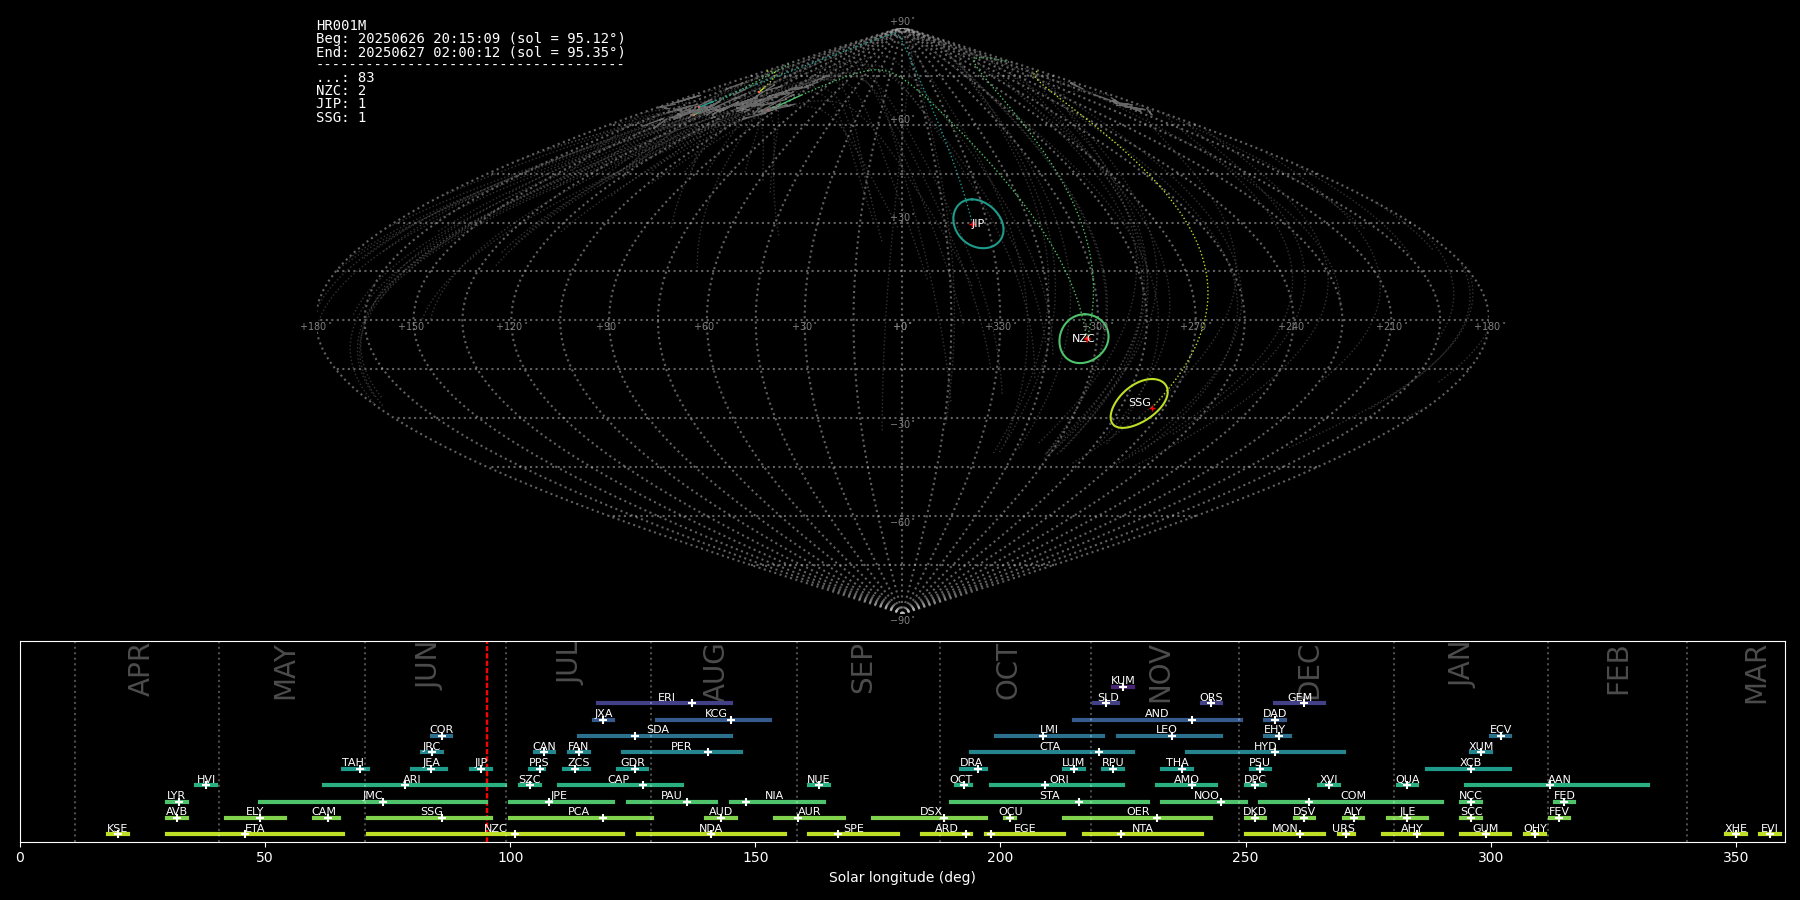Click the STA shower label in timeline
Screen dimensions: 1800x900
tap(1049, 796)
